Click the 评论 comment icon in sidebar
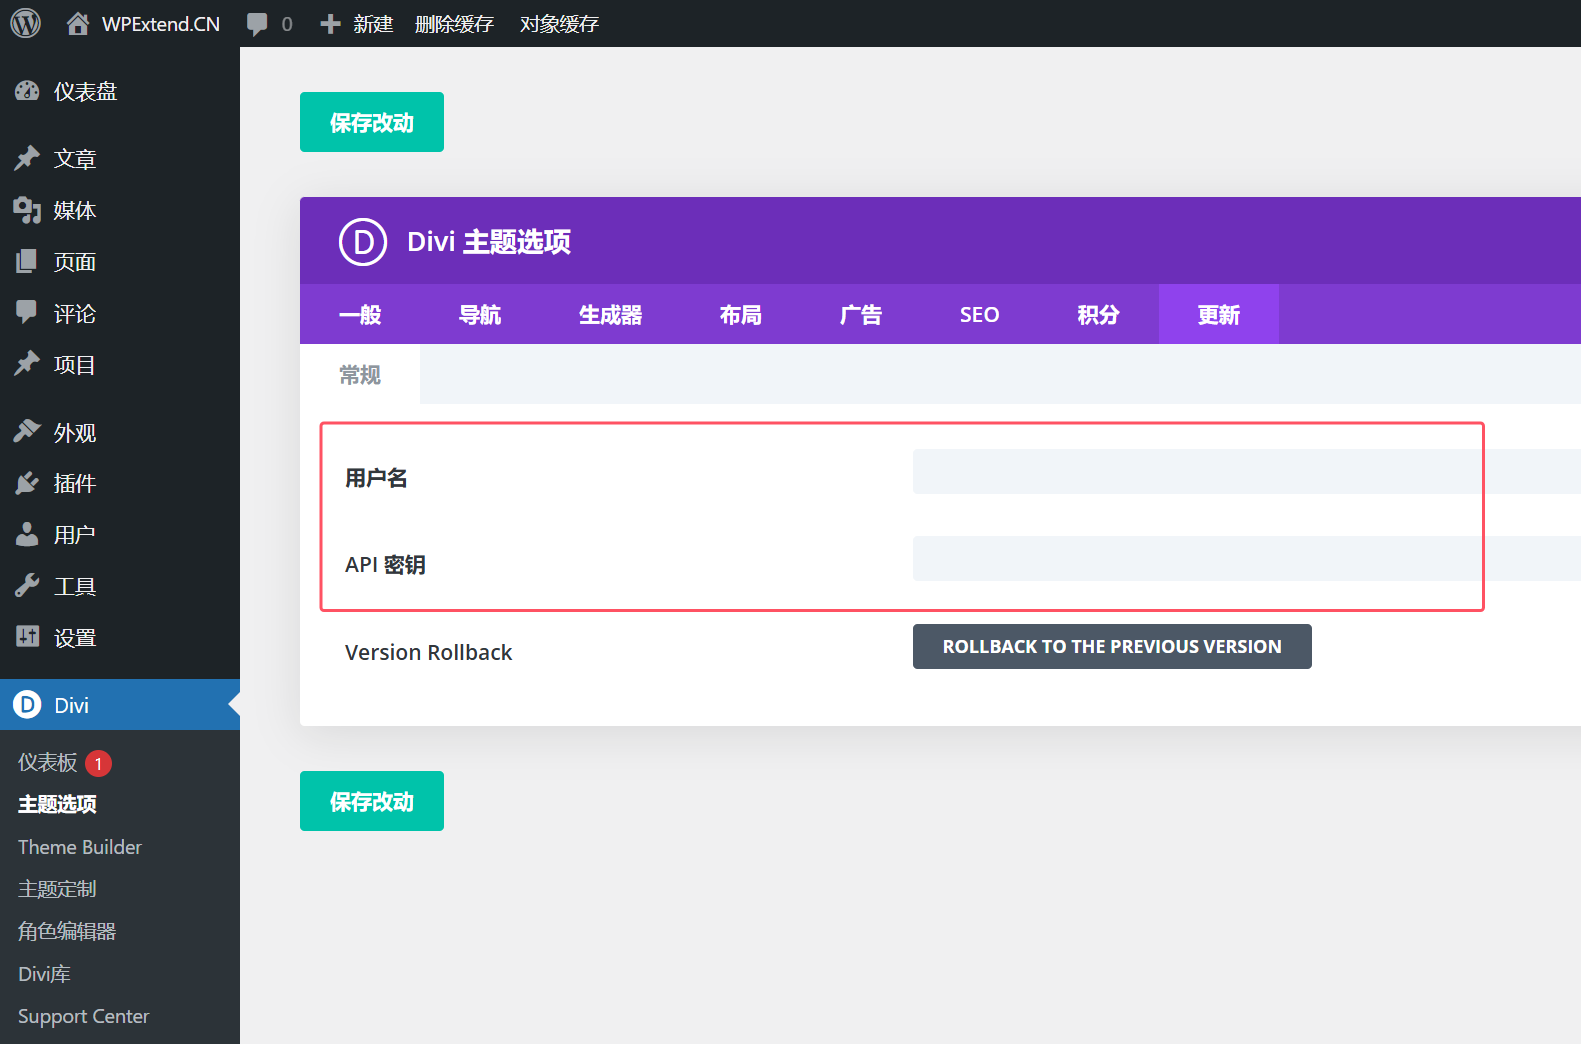The height and width of the screenshot is (1044, 1581). tap(27, 313)
